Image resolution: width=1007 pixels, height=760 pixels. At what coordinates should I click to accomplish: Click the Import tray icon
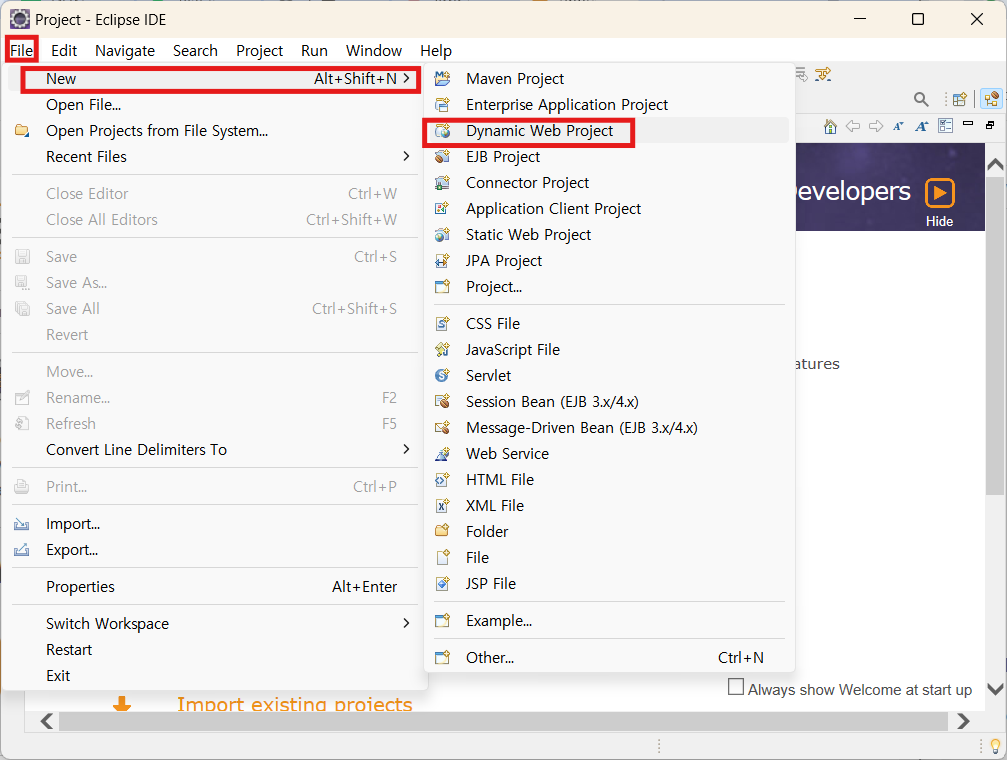(22, 524)
